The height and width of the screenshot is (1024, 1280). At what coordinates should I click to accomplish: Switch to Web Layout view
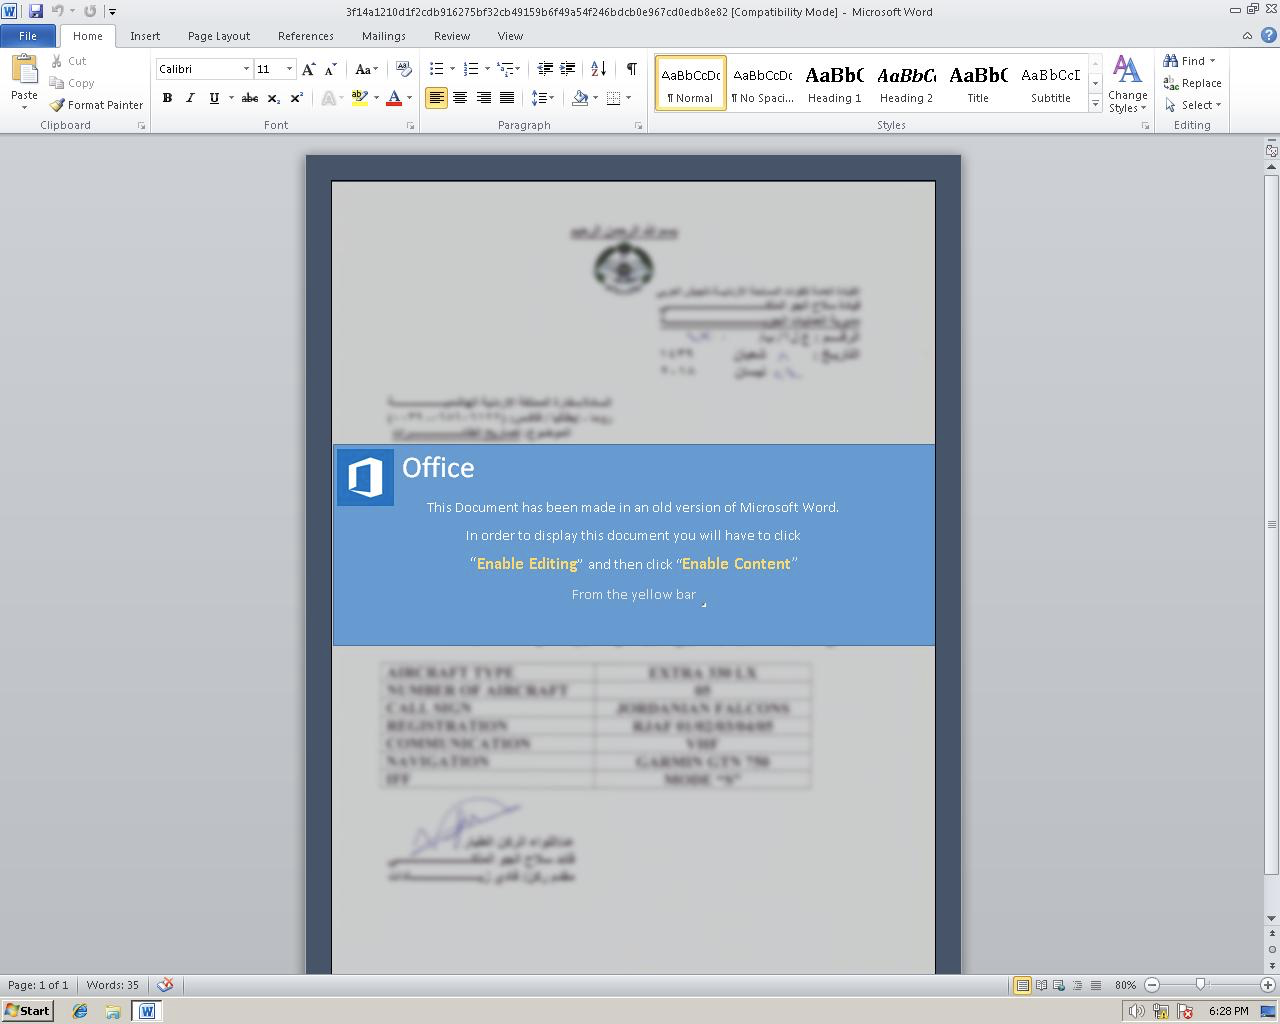(x=1059, y=985)
